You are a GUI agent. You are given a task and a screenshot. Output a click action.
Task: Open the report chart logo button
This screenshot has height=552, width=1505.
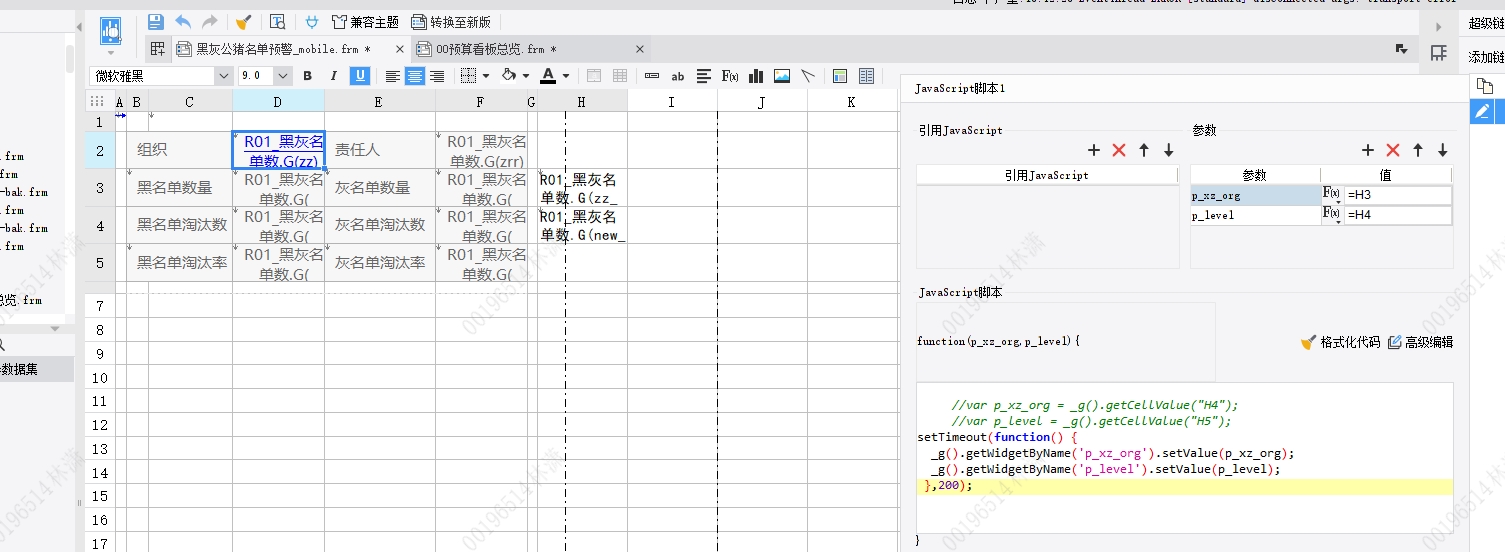110,31
